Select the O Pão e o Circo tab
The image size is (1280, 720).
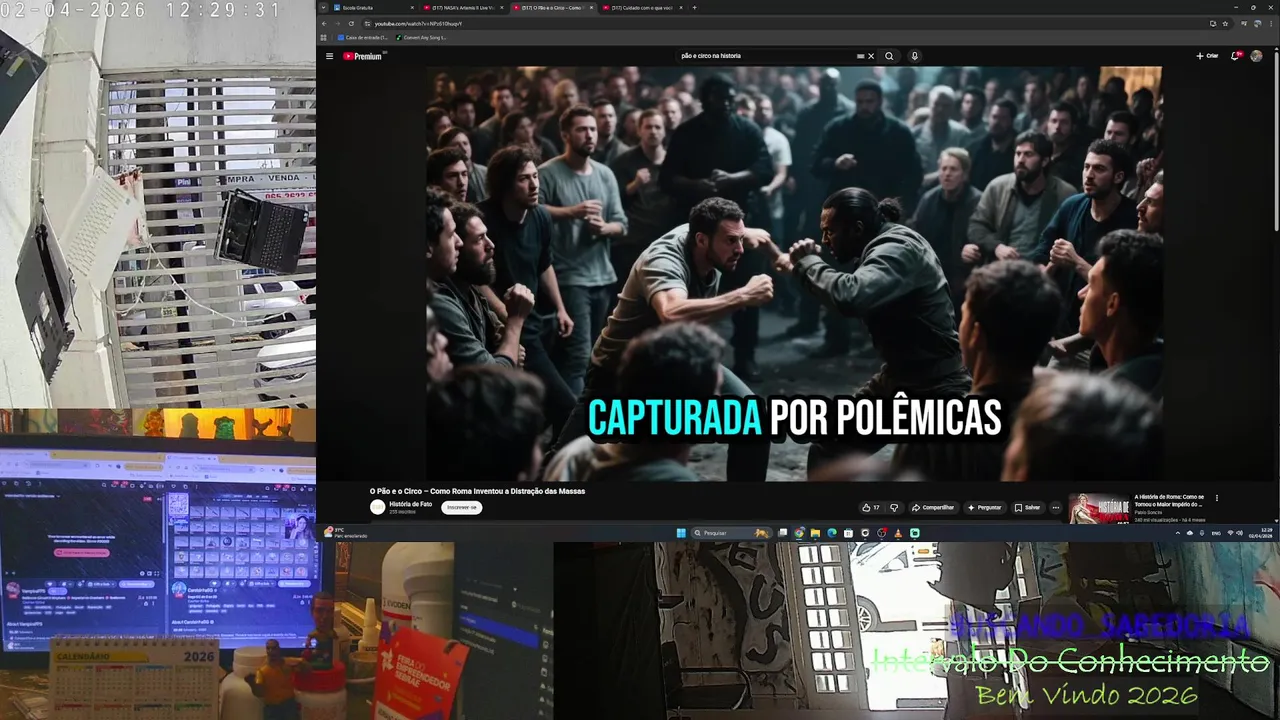[555, 7]
